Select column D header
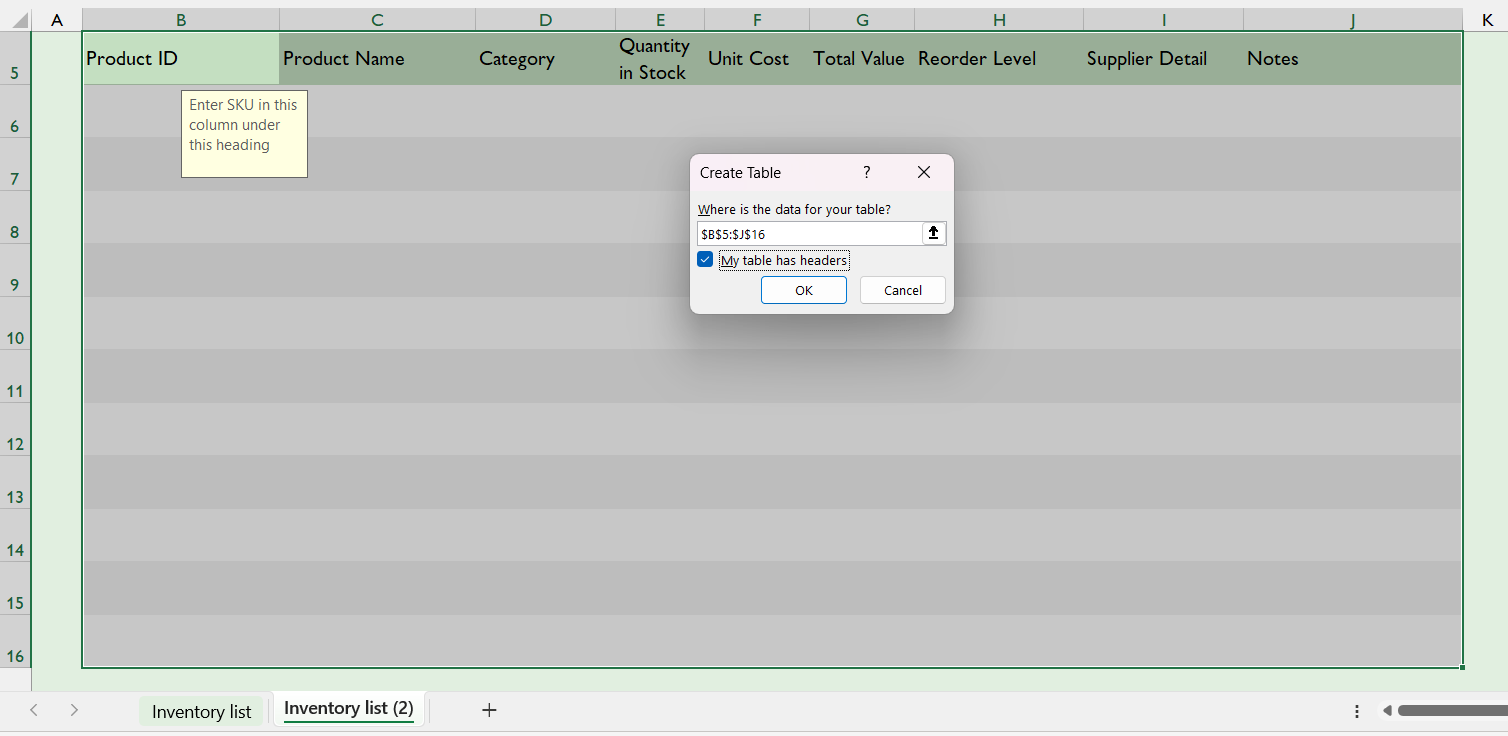The image size is (1508, 736). click(x=545, y=19)
